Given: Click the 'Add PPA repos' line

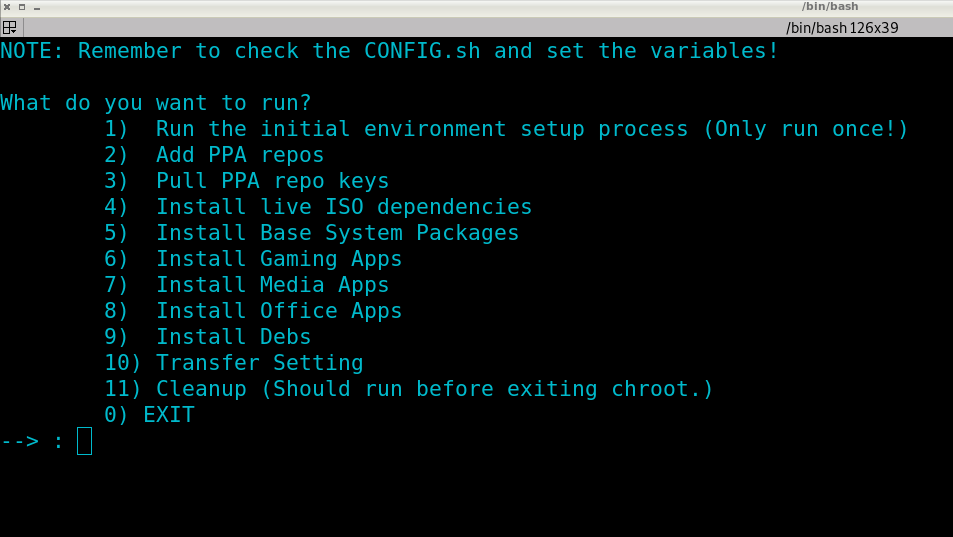Looking at the screenshot, I should click(x=214, y=155).
